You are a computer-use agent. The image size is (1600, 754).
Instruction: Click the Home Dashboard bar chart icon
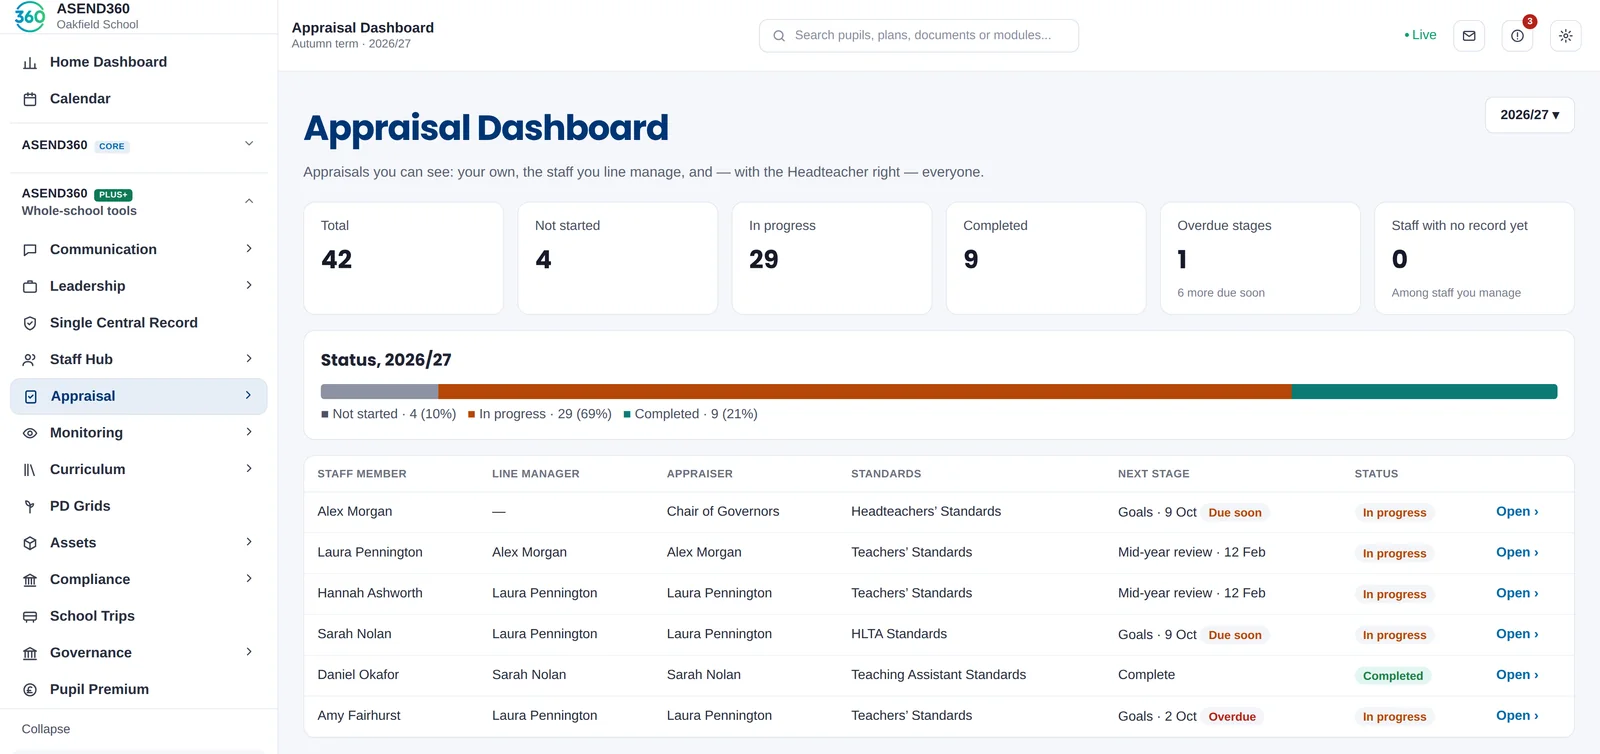[x=30, y=63]
